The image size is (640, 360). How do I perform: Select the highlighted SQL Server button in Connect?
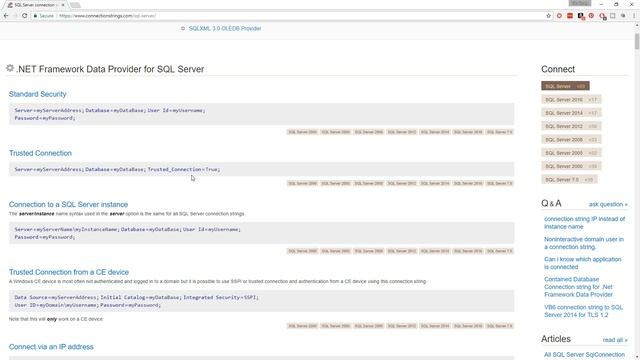click(x=565, y=86)
